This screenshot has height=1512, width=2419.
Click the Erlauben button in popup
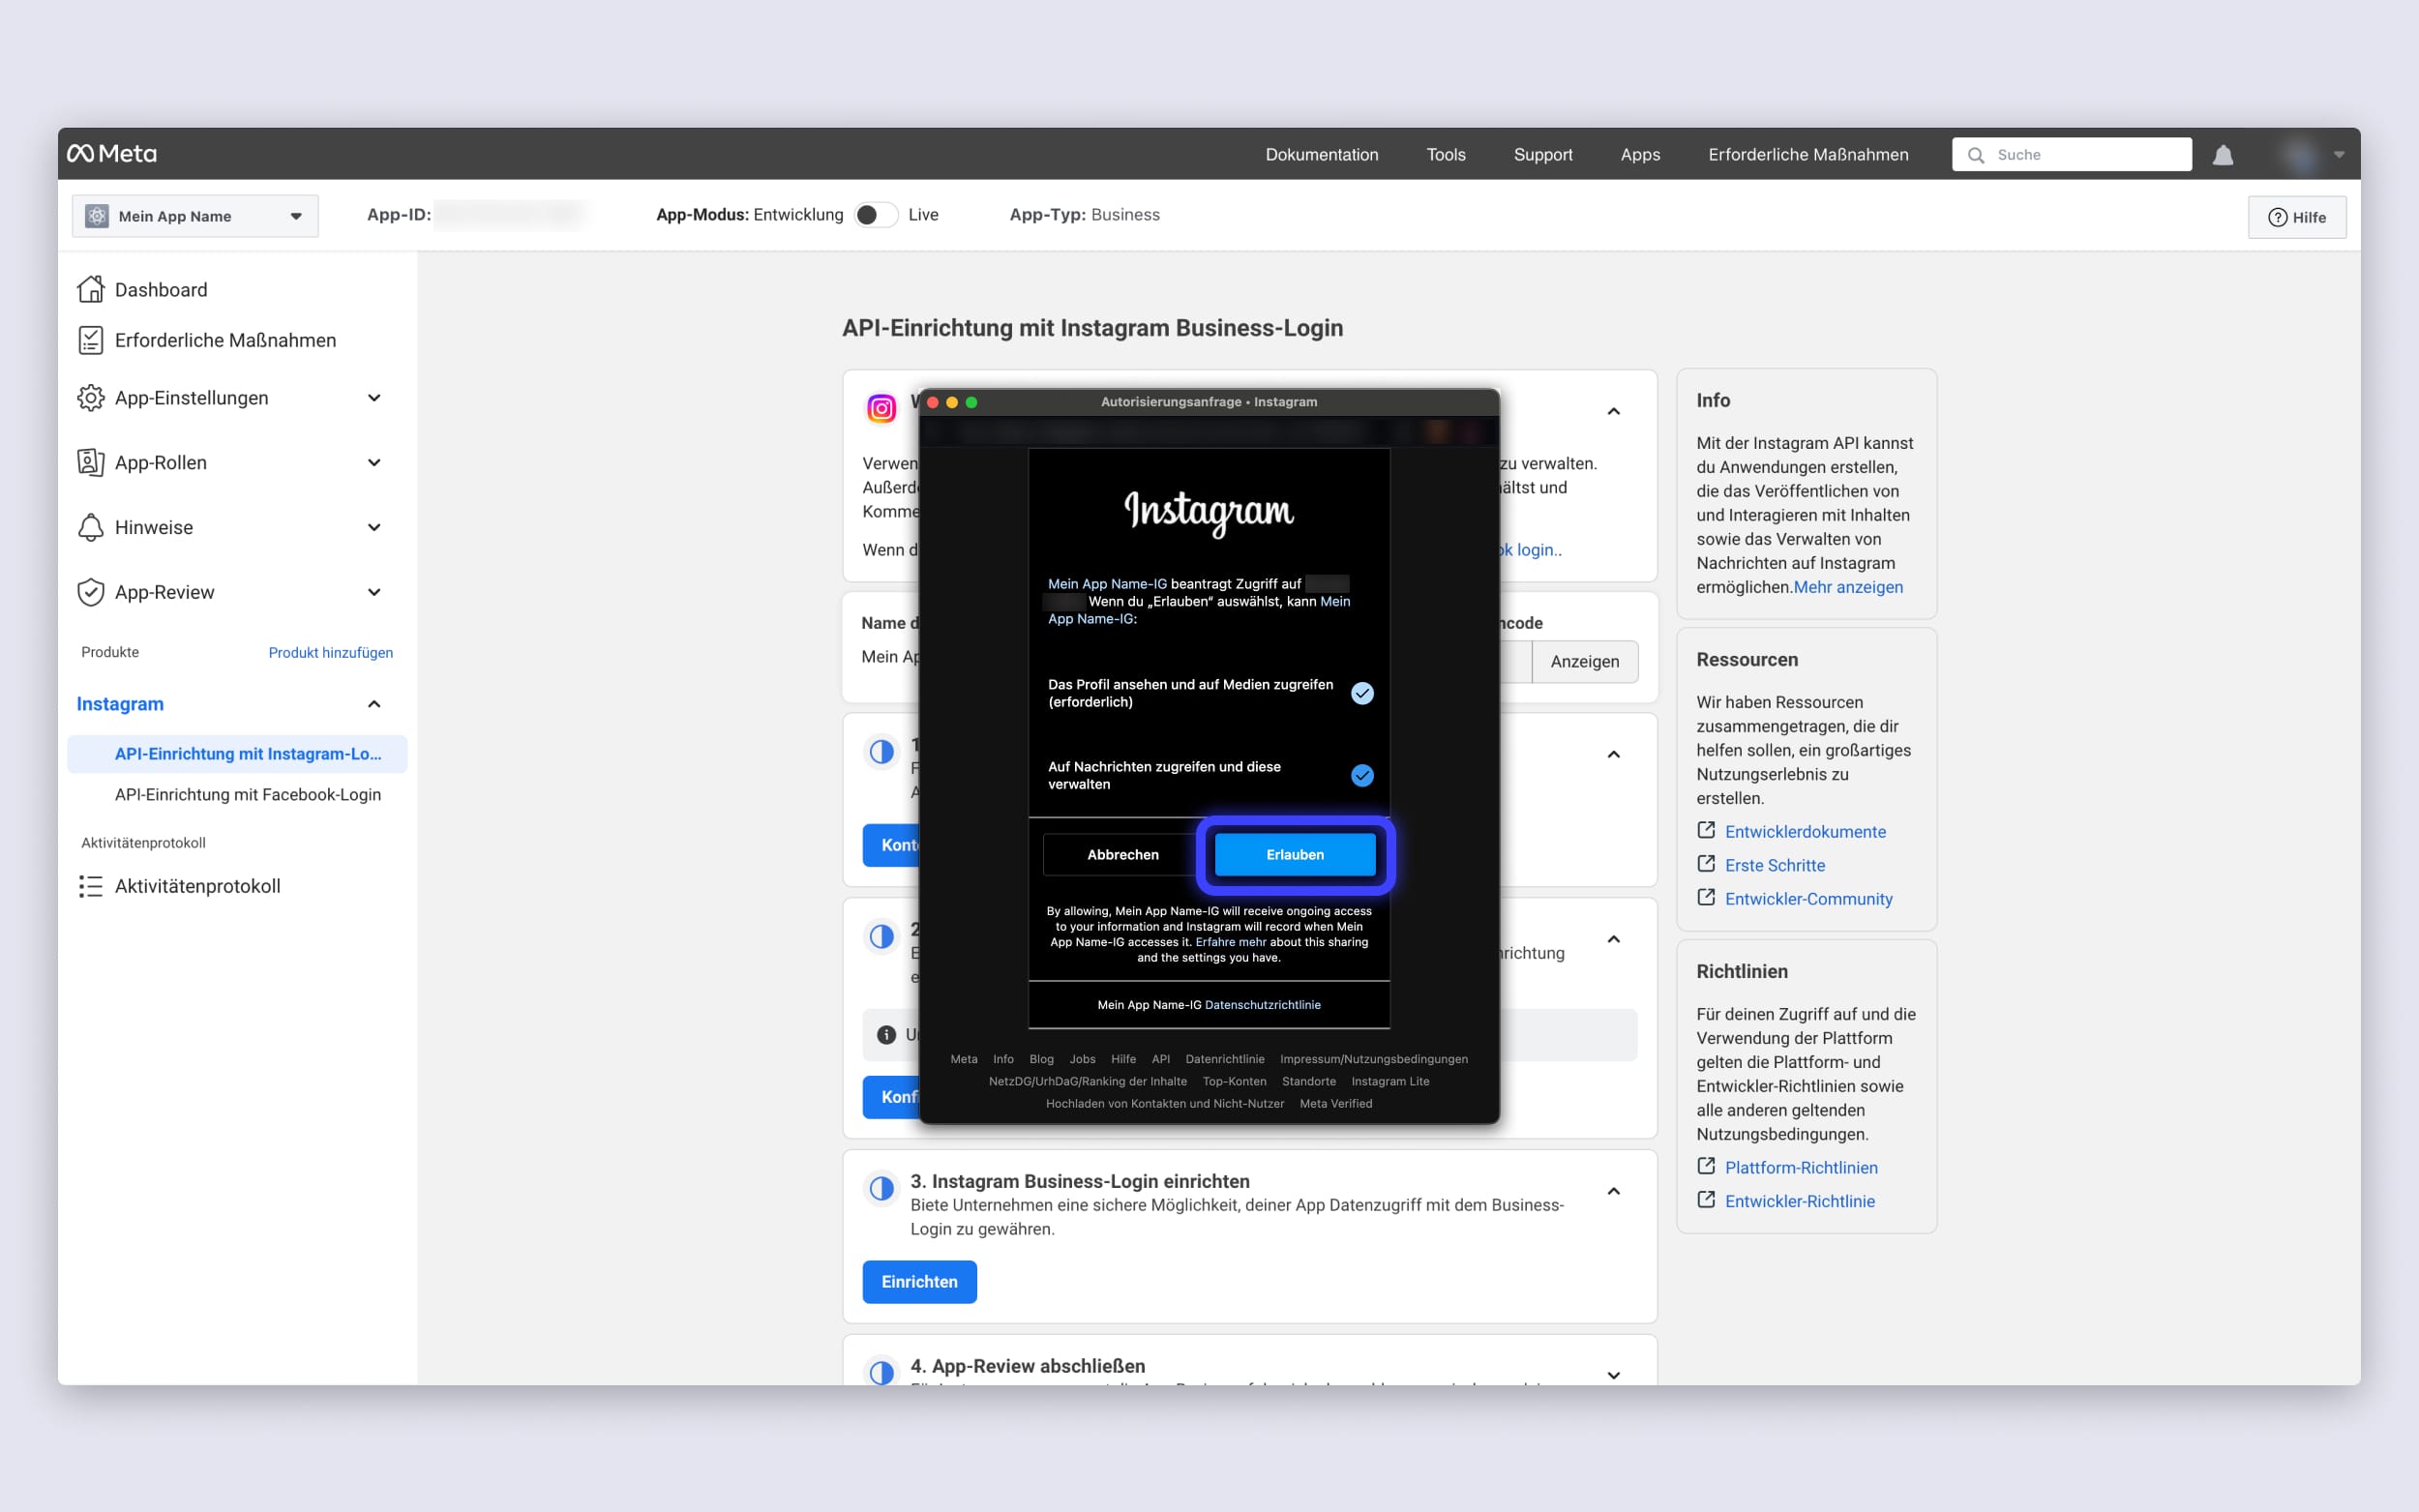[1295, 854]
